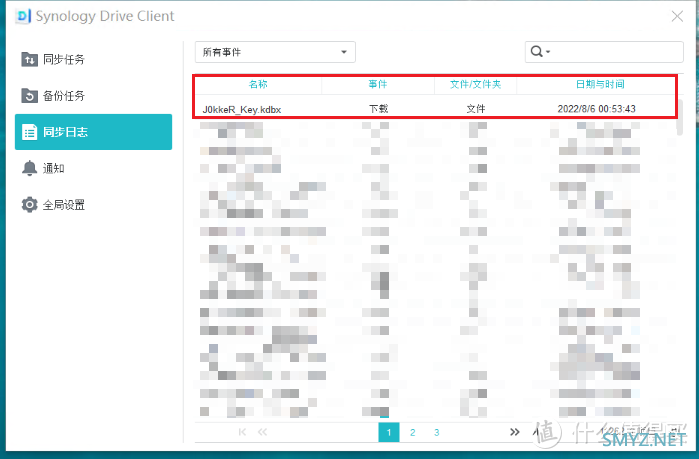
Task: Click the sync task folder icon
Action: coord(29,59)
